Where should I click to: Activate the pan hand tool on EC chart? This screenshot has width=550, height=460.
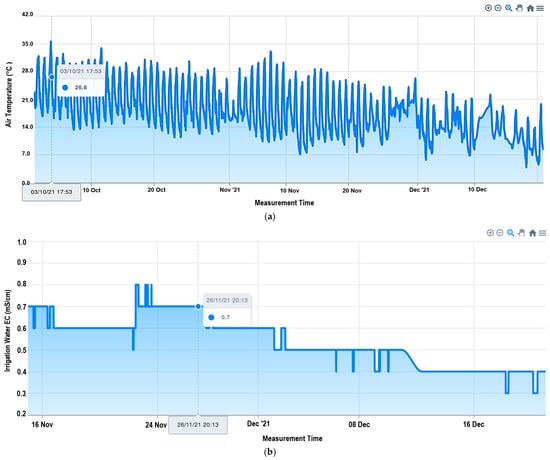pyautogui.click(x=522, y=233)
